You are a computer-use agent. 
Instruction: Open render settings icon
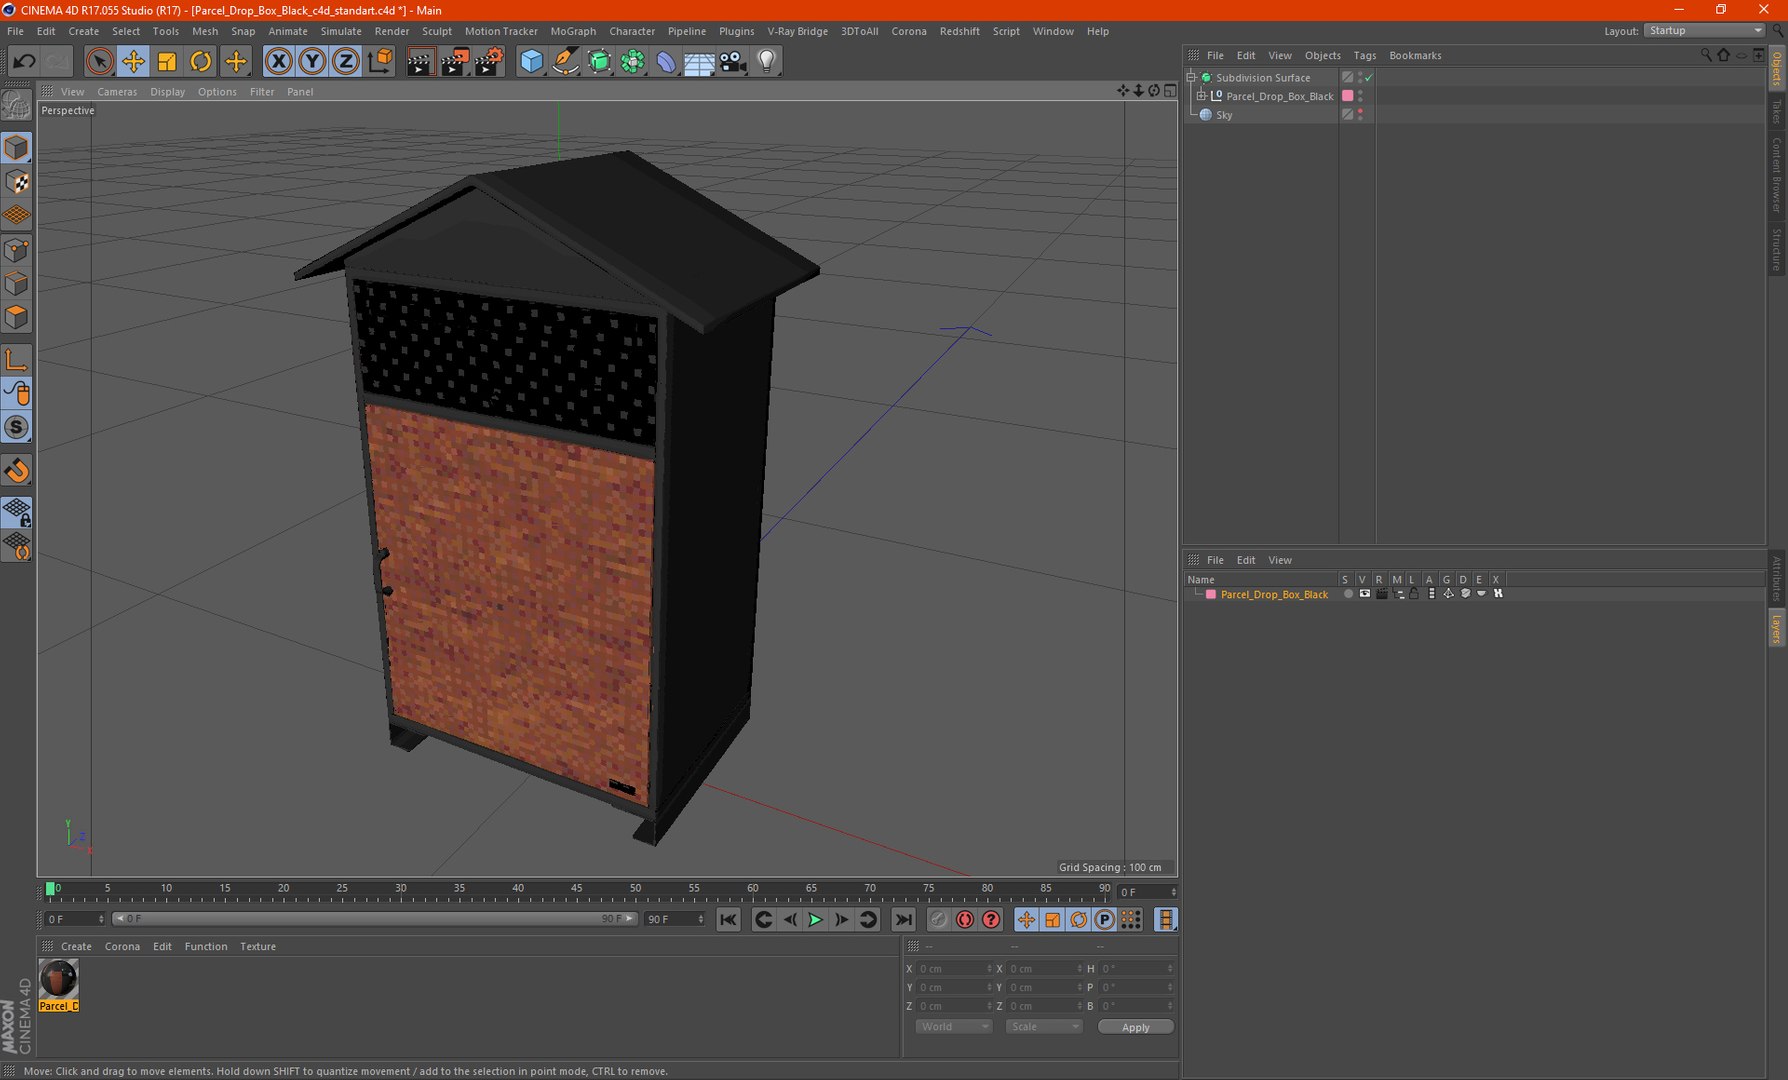[488, 62]
